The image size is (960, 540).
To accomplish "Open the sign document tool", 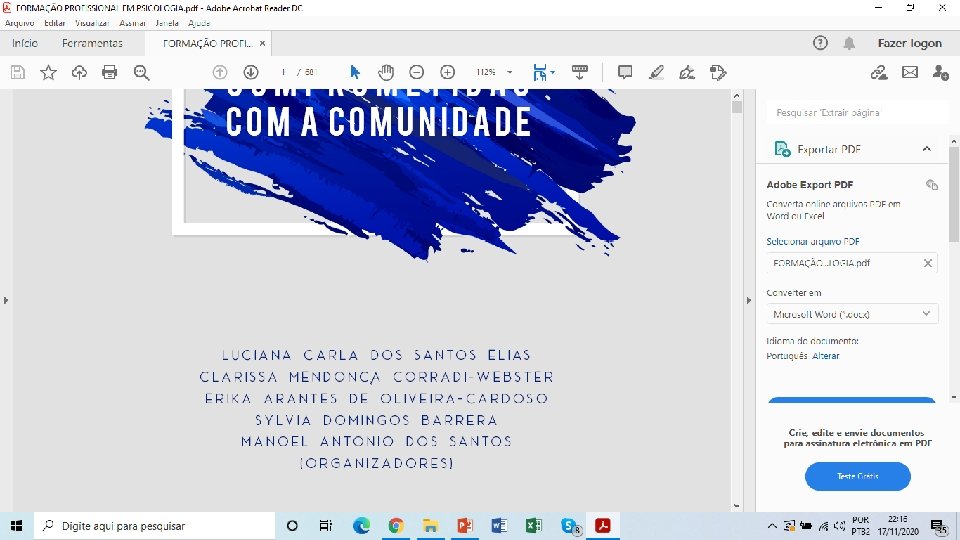I will (x=687, y=72).
